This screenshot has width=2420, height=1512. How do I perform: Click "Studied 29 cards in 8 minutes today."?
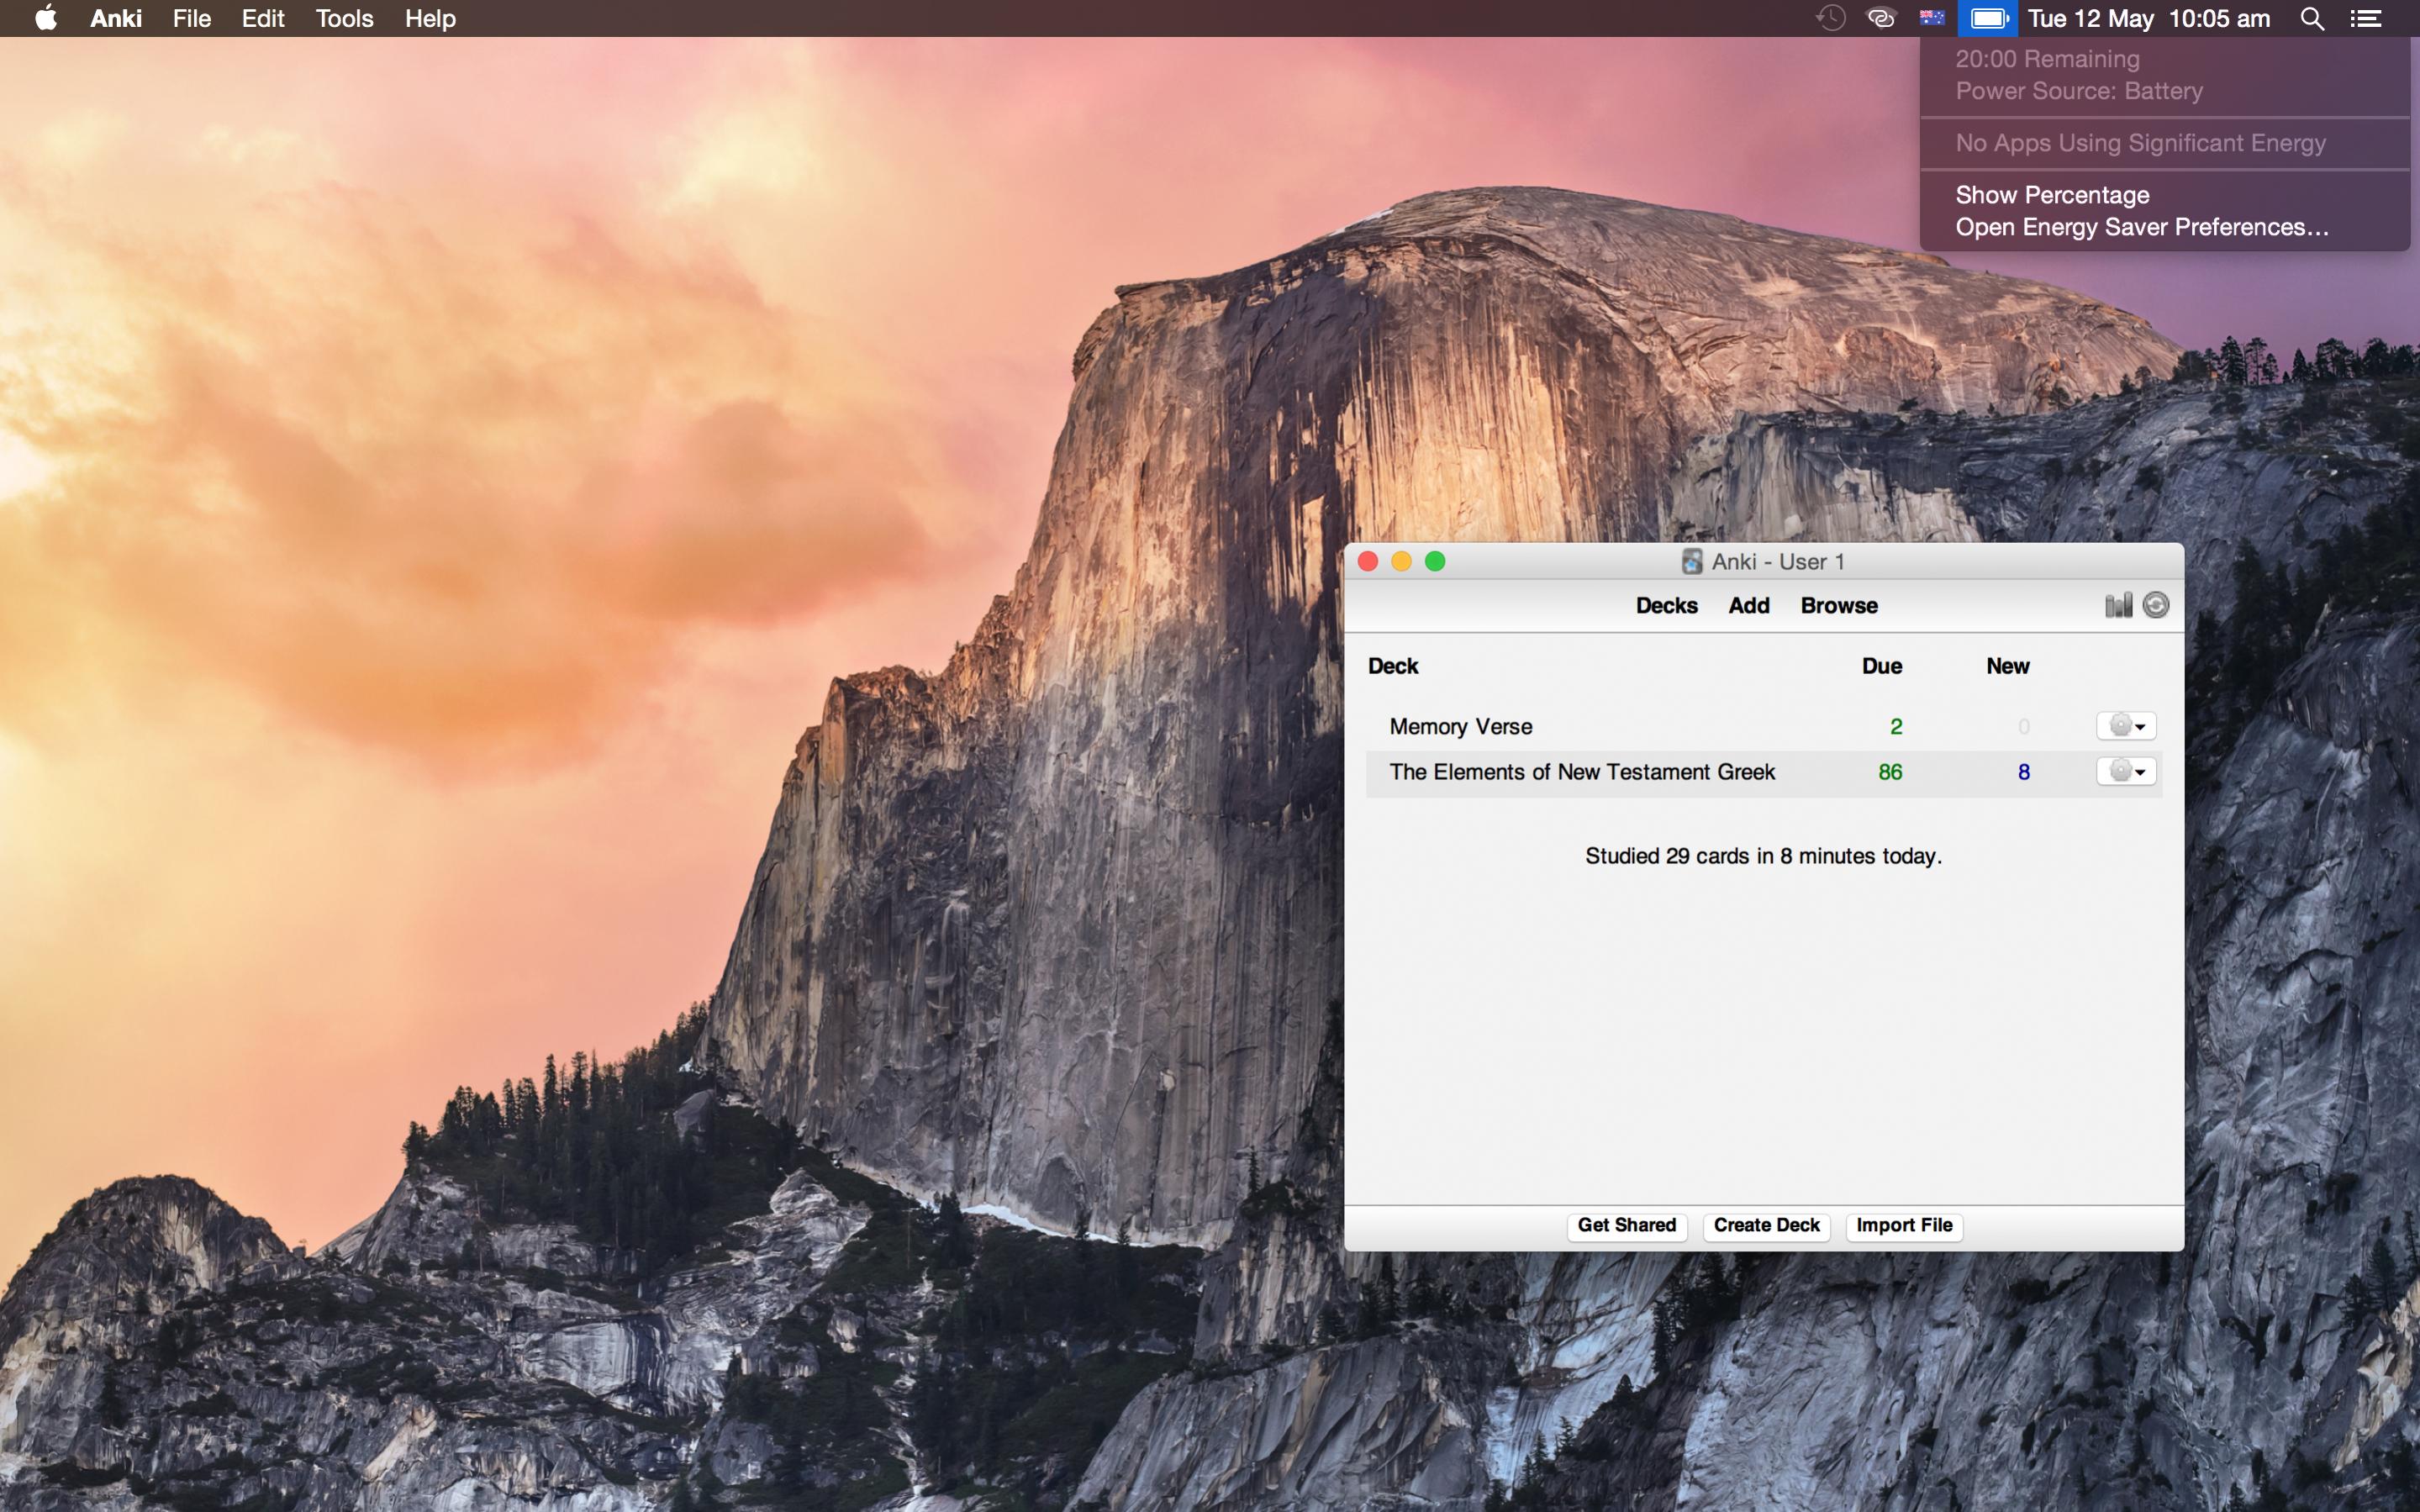1763,856
